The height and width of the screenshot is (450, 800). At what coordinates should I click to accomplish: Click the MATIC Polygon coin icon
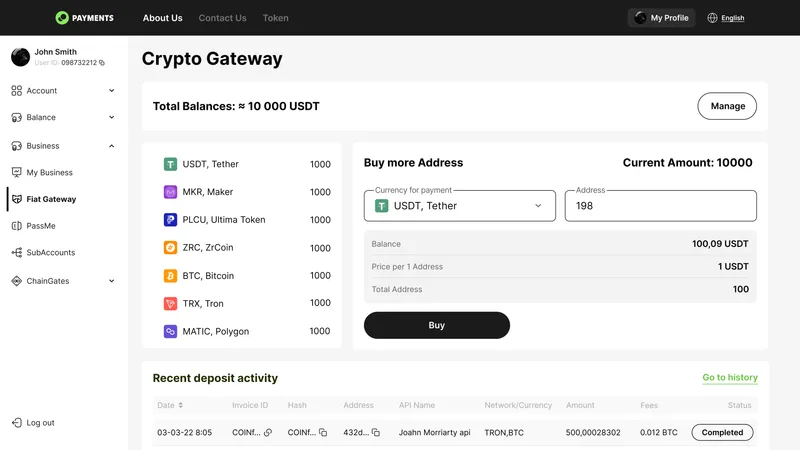pyautogui.click(x=170, y=331)
